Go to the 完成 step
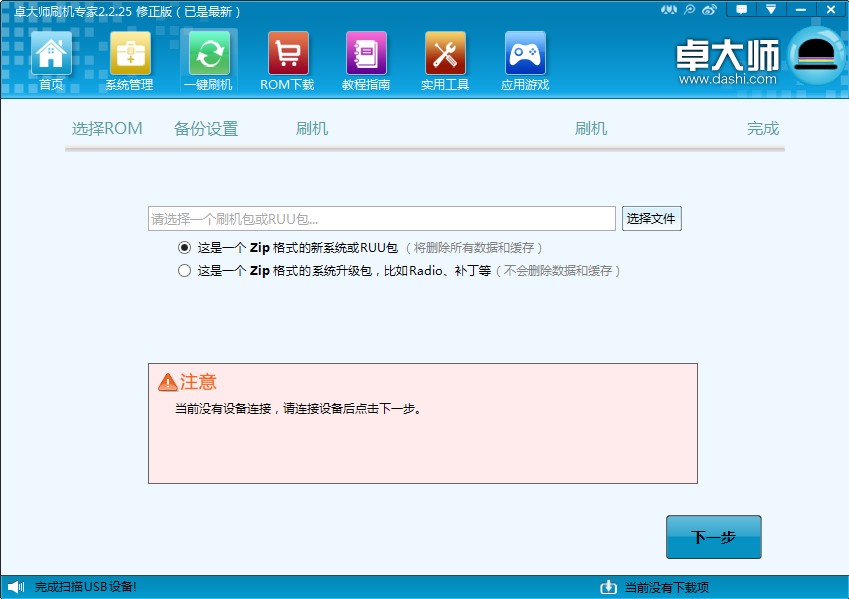The height and width of the screenshot is (599, 849). 763,128
